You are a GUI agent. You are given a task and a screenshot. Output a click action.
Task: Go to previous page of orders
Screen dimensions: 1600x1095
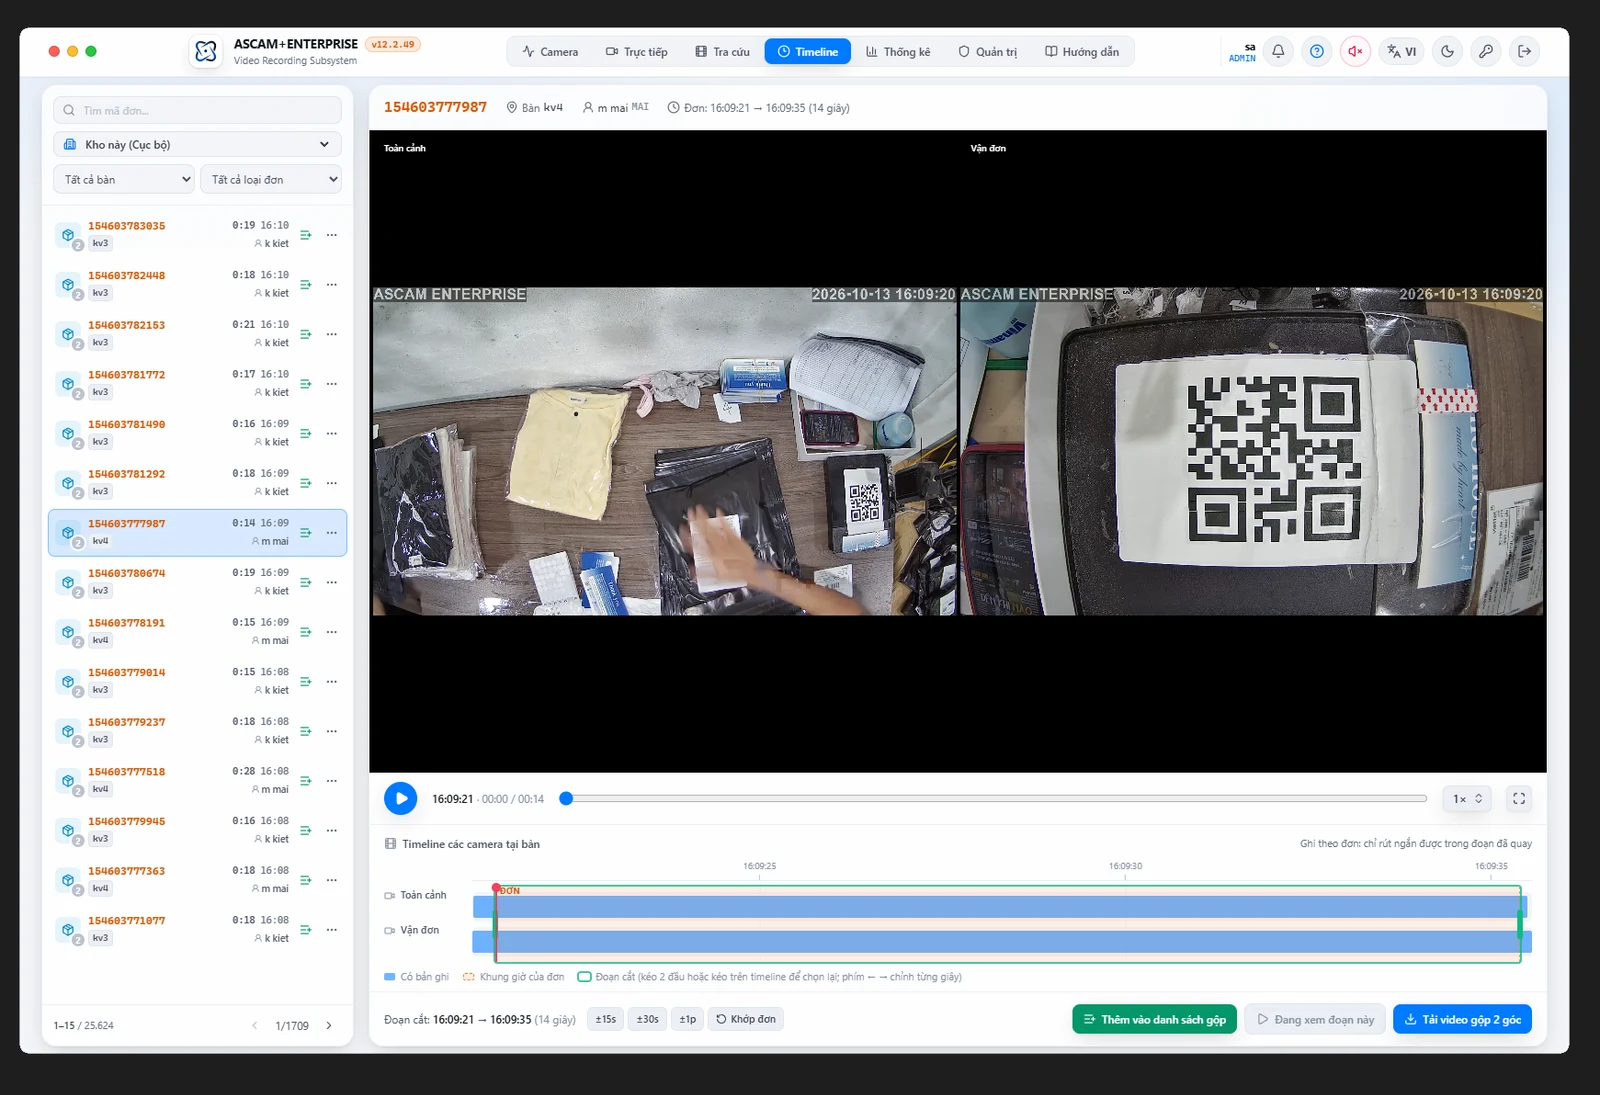[255, 1026]
